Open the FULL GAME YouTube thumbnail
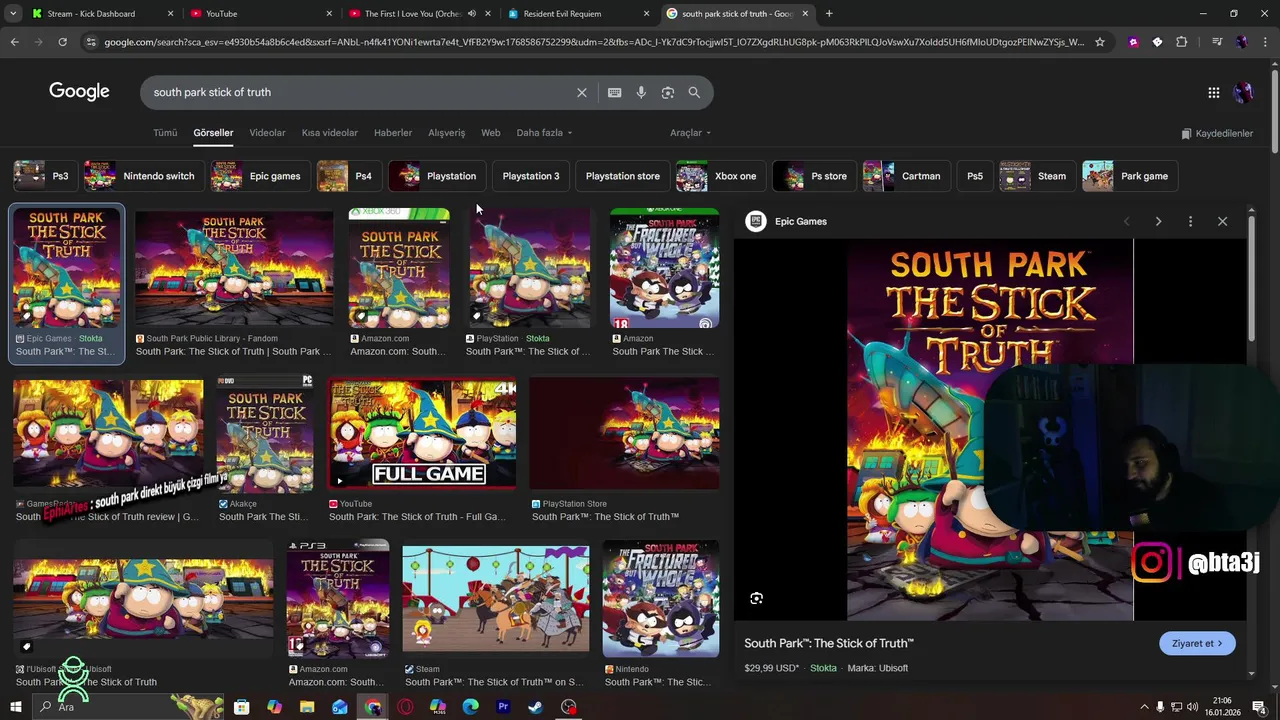The width and height of the screenshot is (1280, 720). coord(423,434)
